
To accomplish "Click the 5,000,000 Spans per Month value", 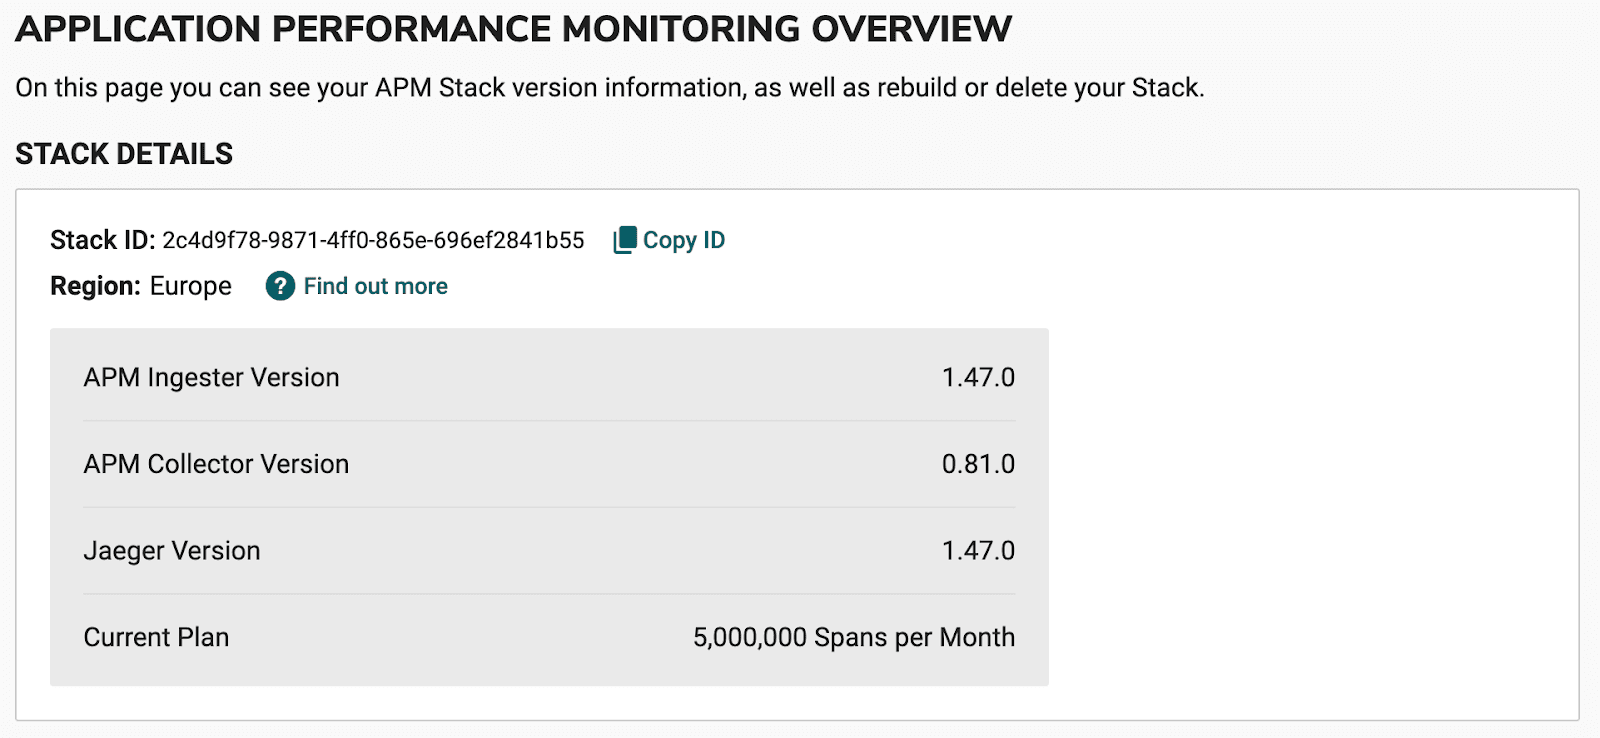I will 855,637.
